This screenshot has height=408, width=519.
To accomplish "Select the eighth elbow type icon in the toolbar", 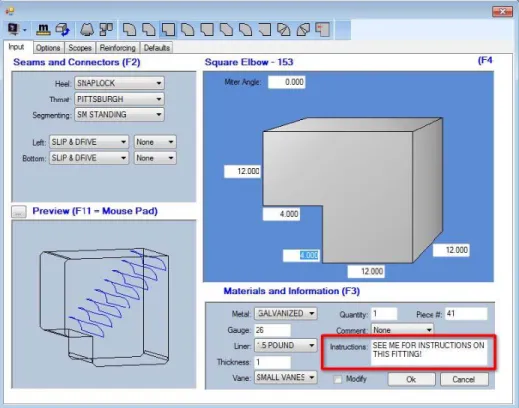I will pos(265,29).
